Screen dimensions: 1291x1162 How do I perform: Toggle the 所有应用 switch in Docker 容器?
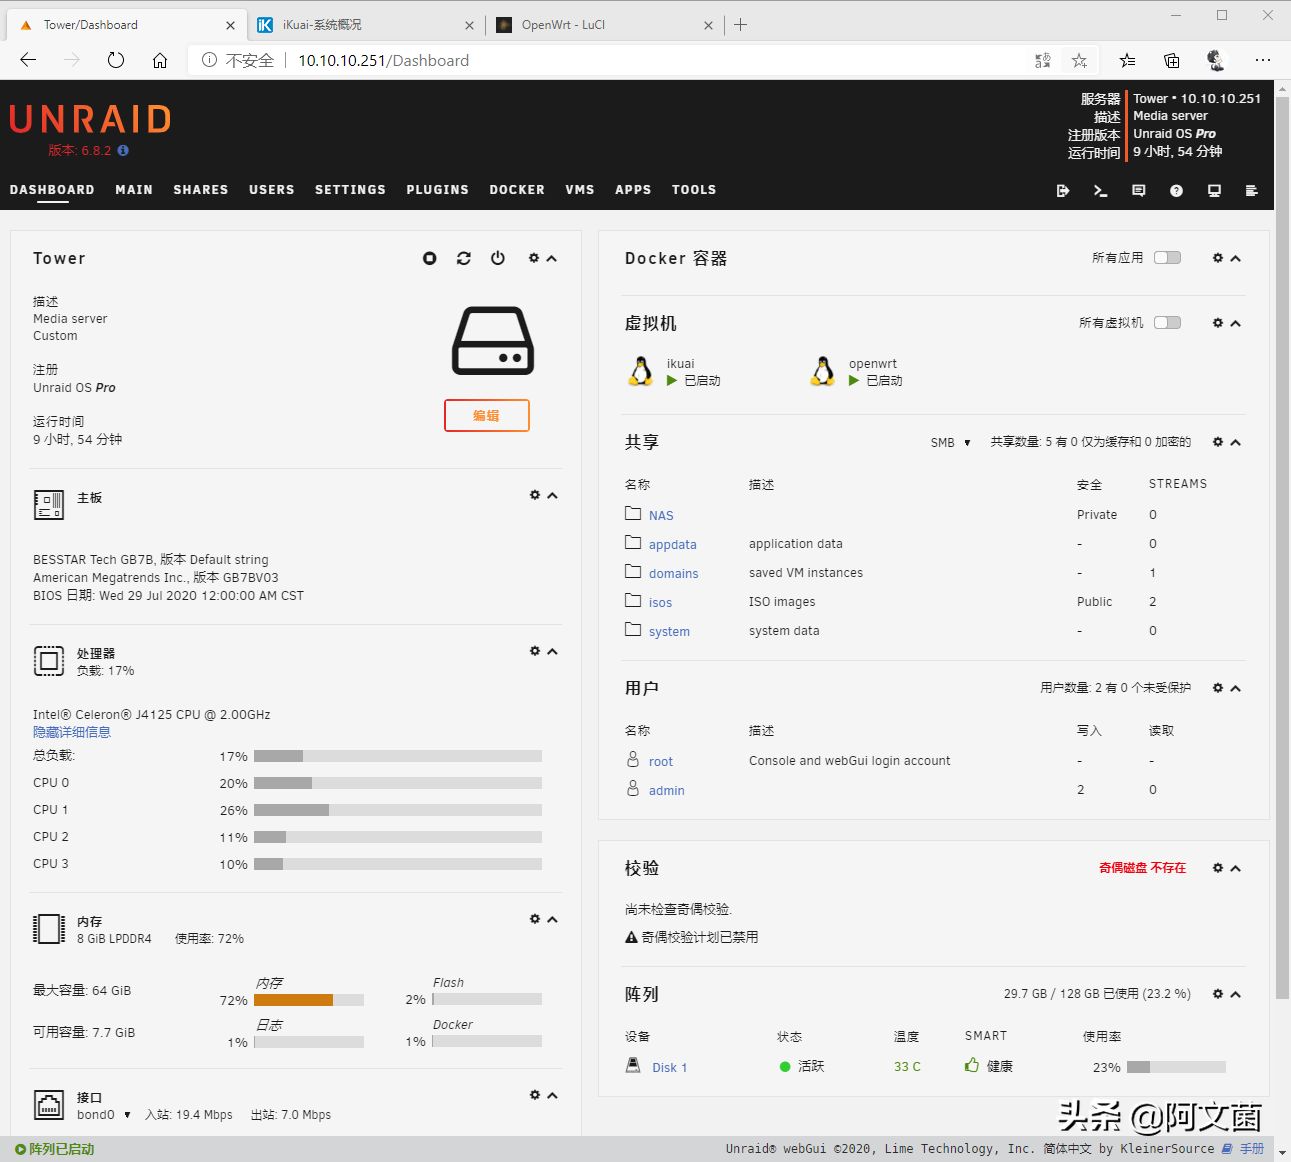coord(1168,258)
